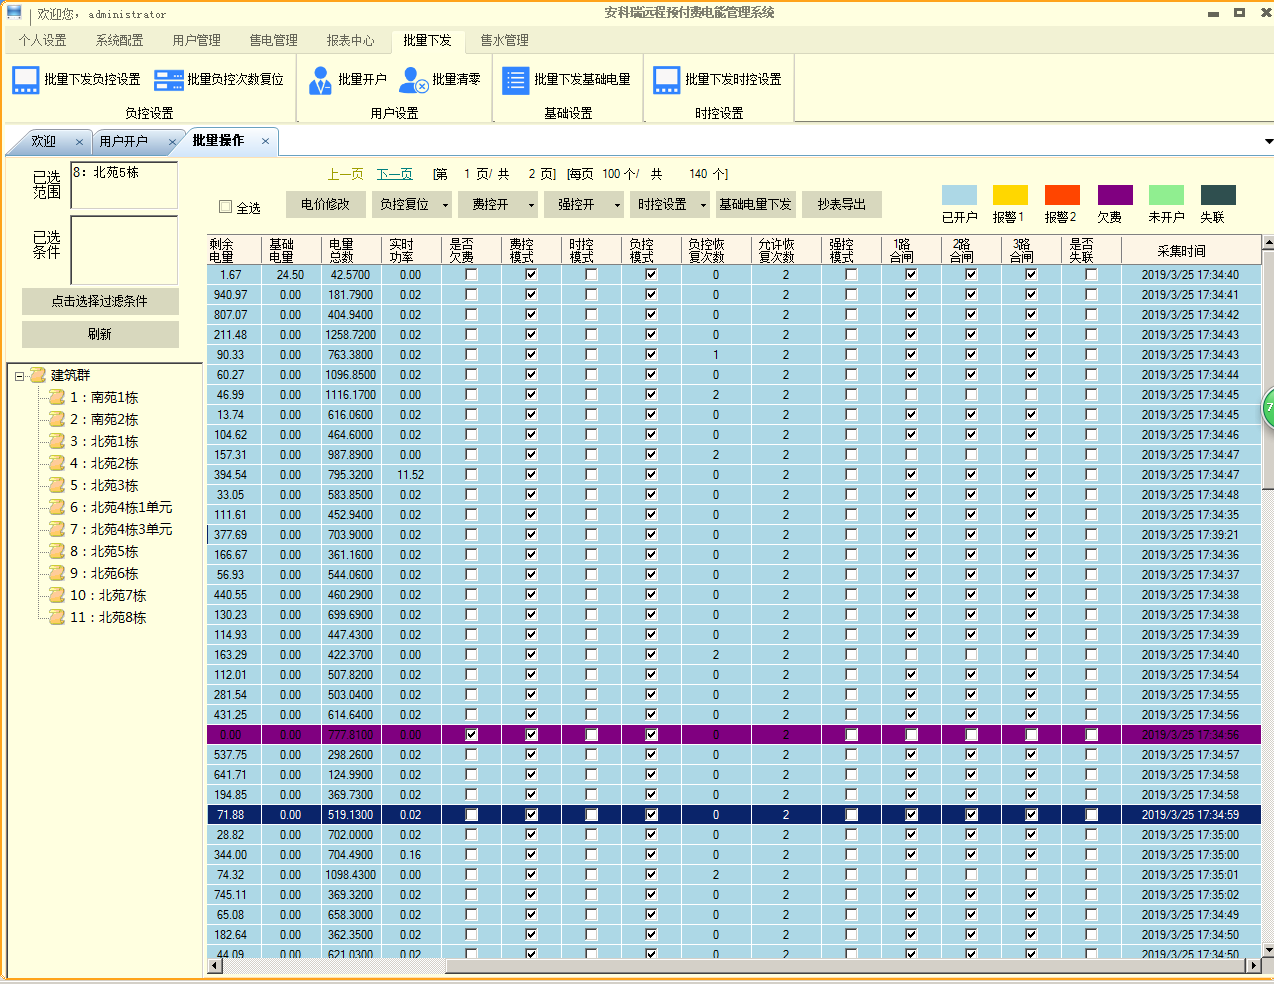This screenshot has width=1274, height=984.
Task: Switch to the 用户管理 ribbon tab
Action: [x=196, y=40]
